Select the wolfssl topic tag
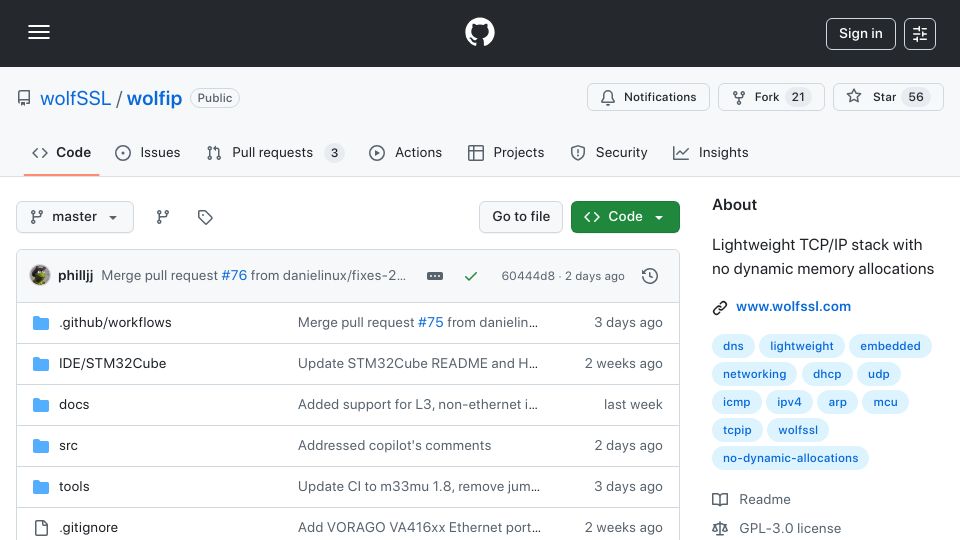This screenshot has height=540, width=960. click(x=798, y=430)
